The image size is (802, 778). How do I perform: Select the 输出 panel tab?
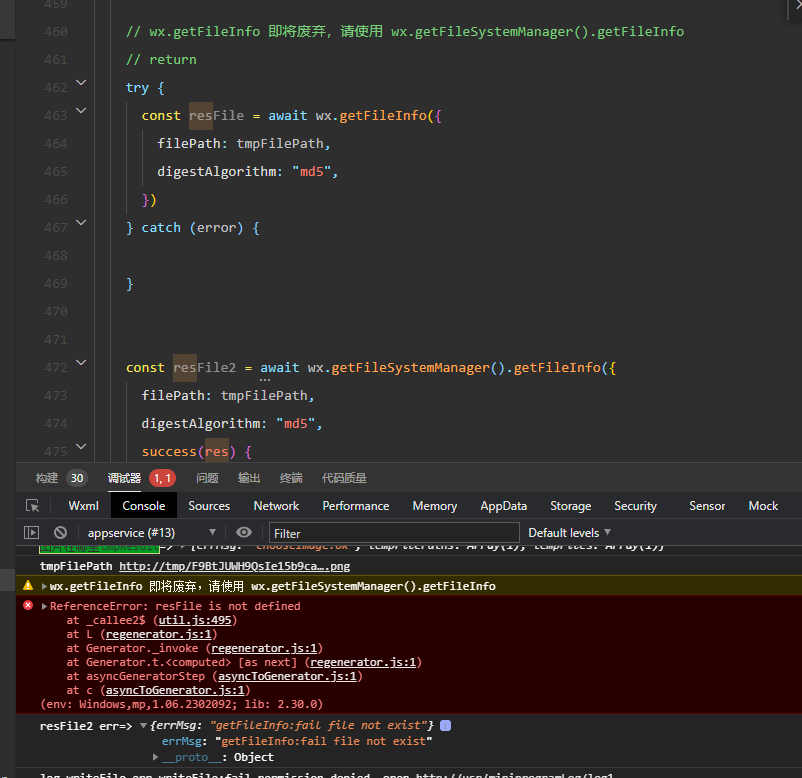pos(249,478)
